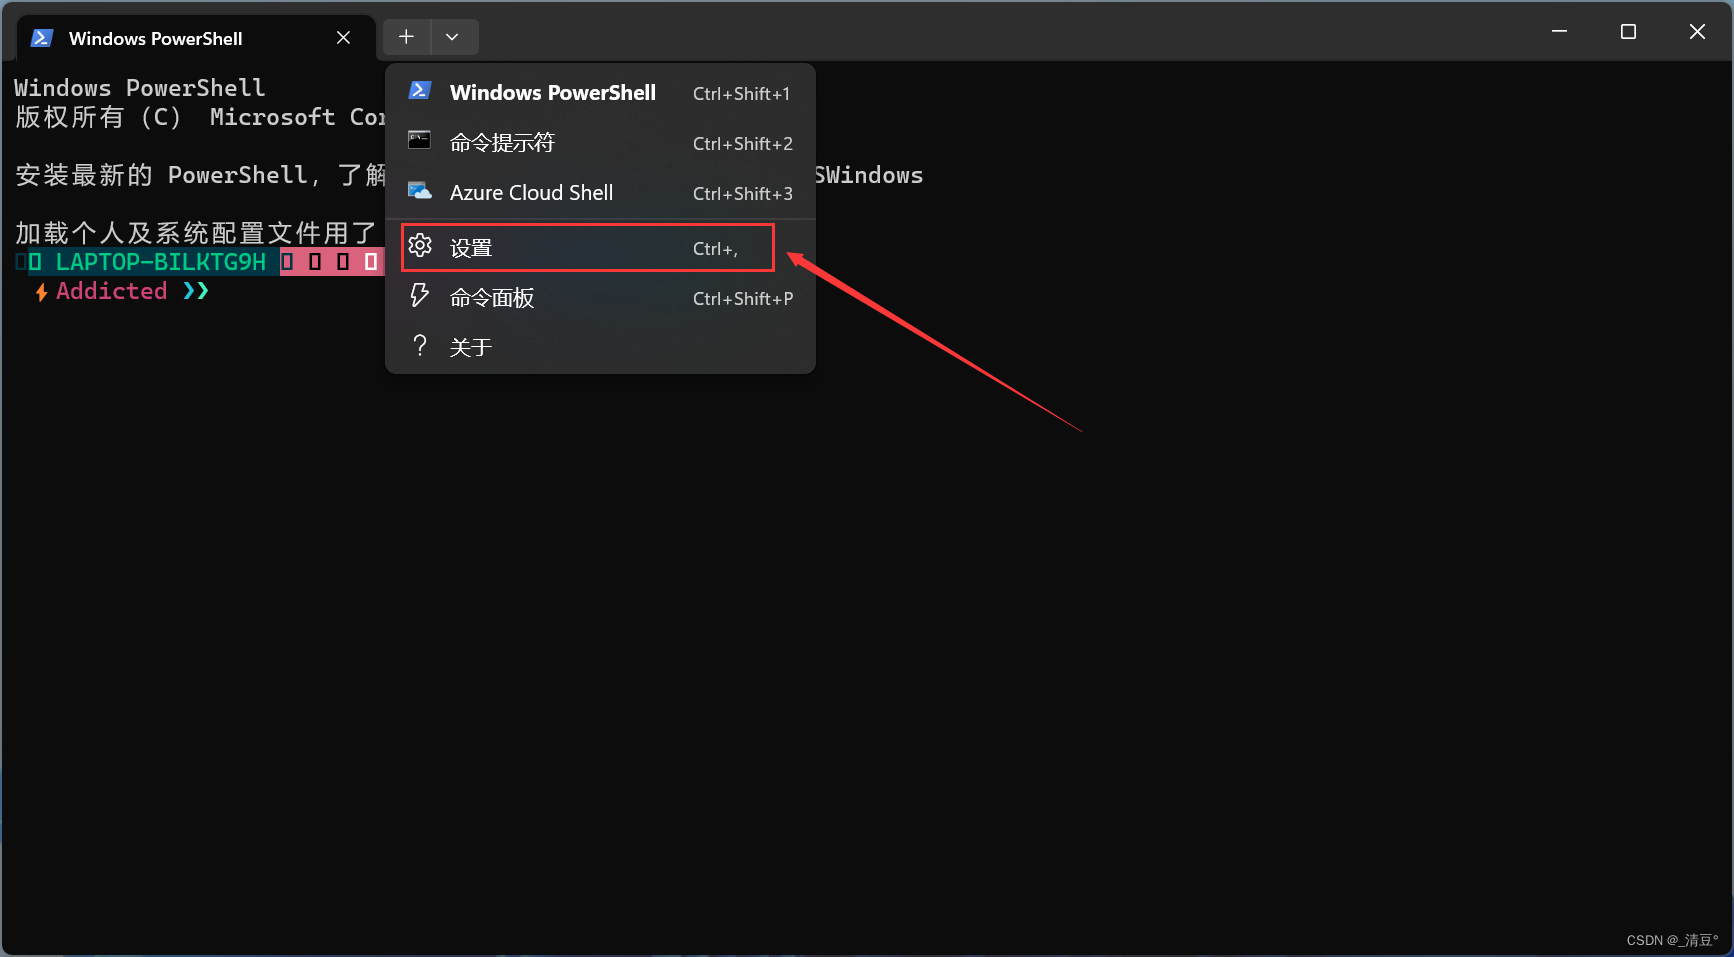Open 命令提示符 profile from menu

600,143
